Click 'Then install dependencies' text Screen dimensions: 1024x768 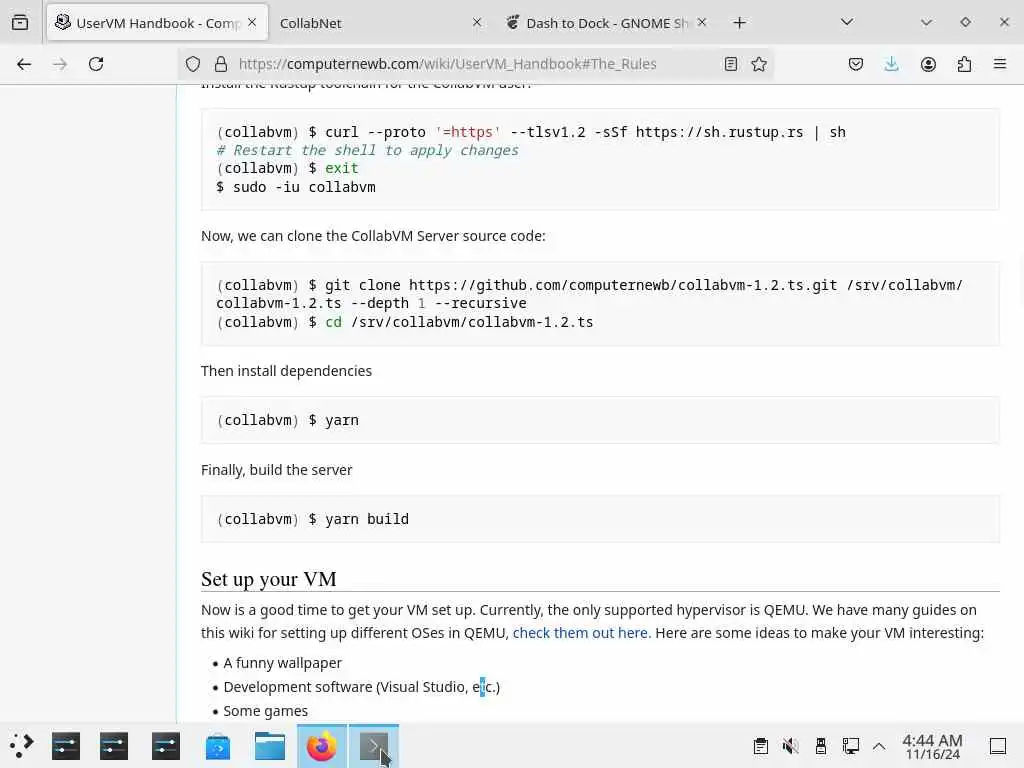click(286, 371)
